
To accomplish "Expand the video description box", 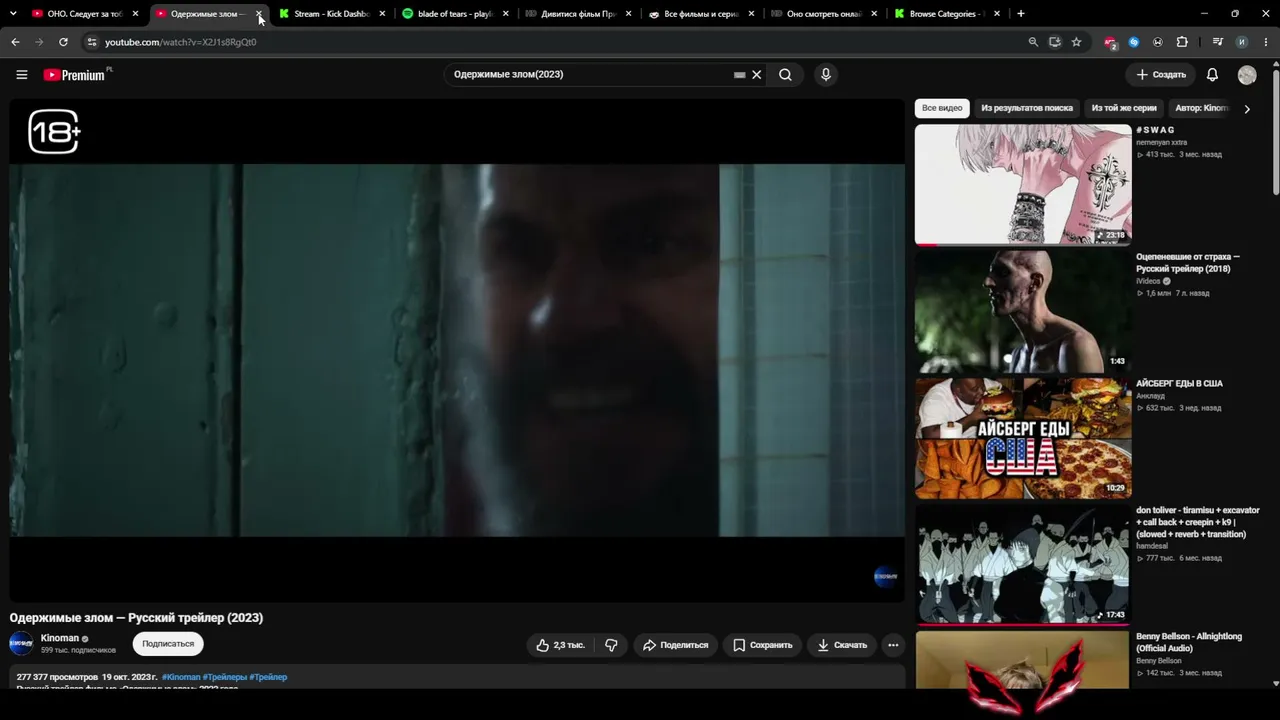I will pos(457,677).
